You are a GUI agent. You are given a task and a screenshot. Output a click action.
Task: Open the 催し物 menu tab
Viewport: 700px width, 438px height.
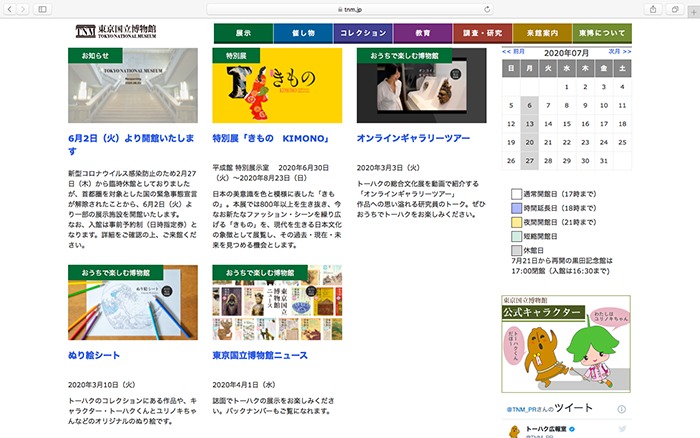click(x=303, y=33)
